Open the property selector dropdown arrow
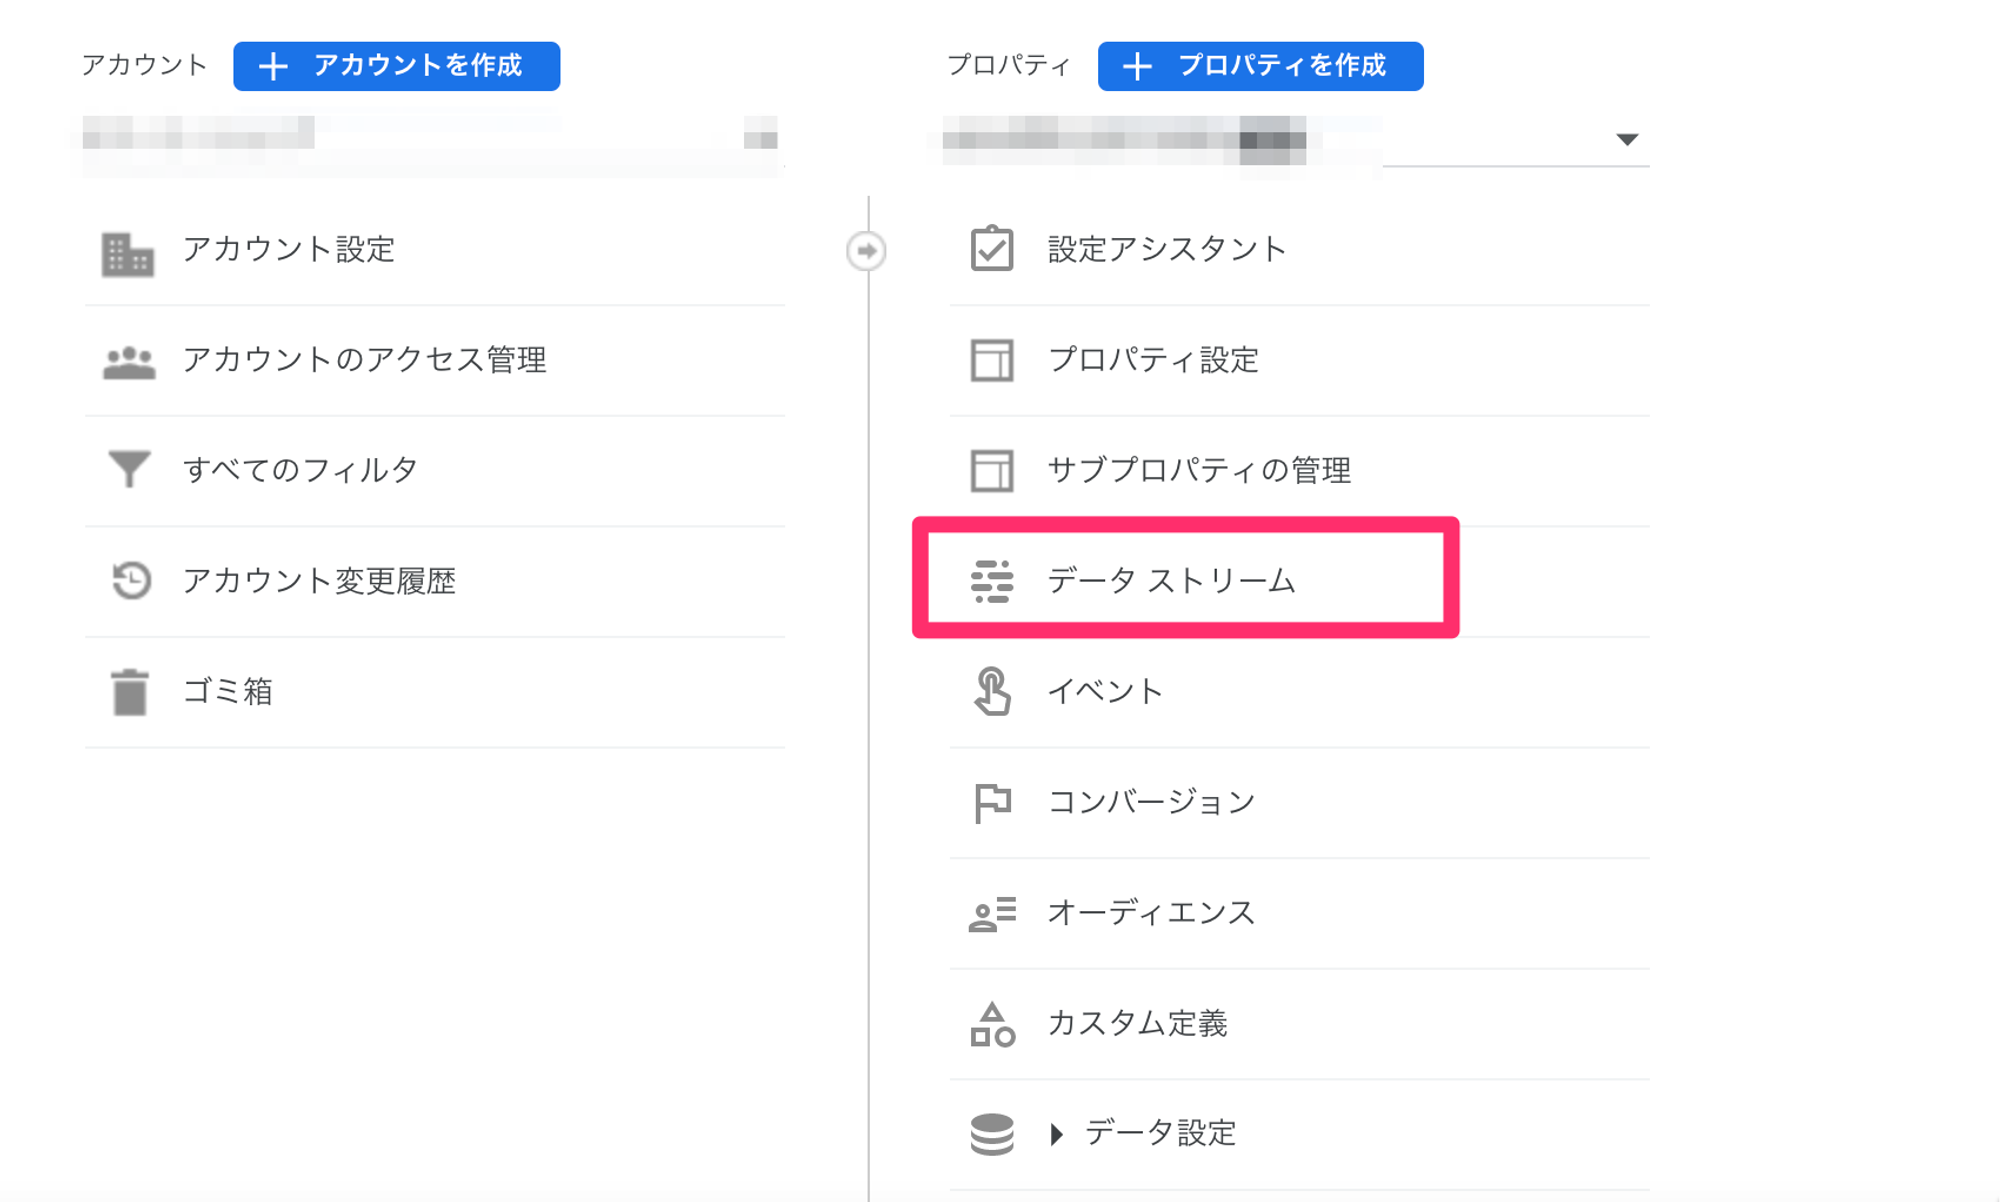The image size is (2000, 1202). (x=1627, y=139)
